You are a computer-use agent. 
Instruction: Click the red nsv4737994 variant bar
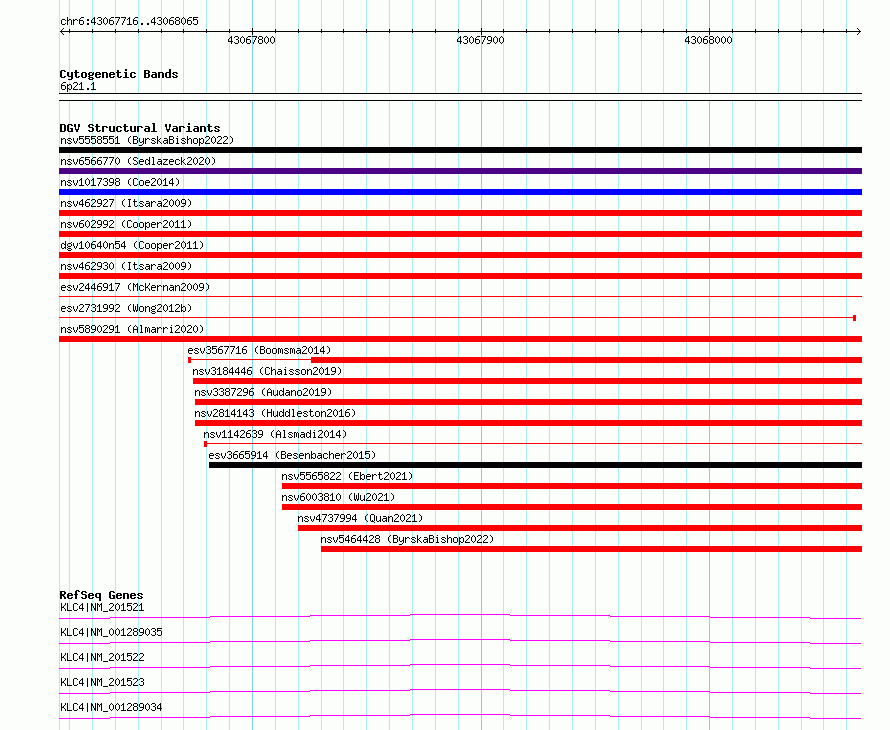(x=580, y=528)
